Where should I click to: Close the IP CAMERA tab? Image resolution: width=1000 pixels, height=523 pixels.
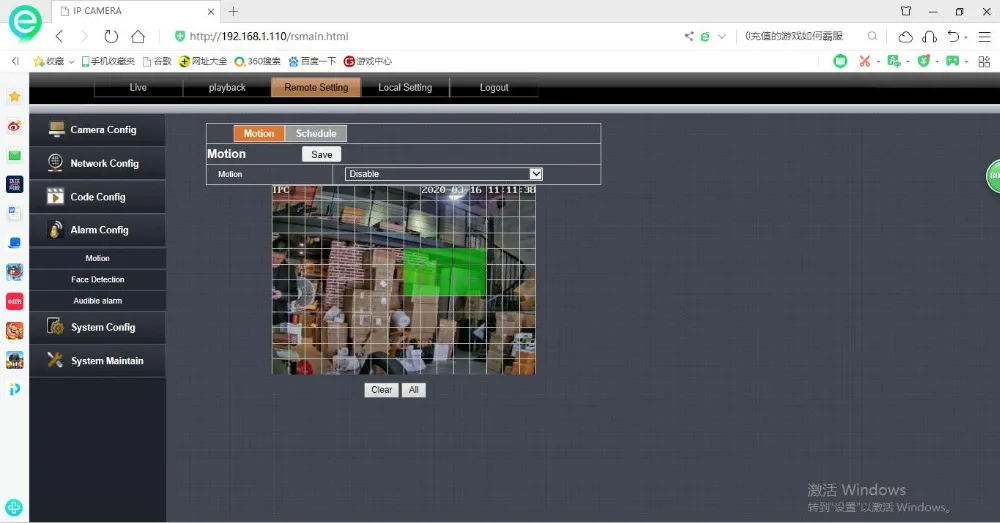(210, 11)
